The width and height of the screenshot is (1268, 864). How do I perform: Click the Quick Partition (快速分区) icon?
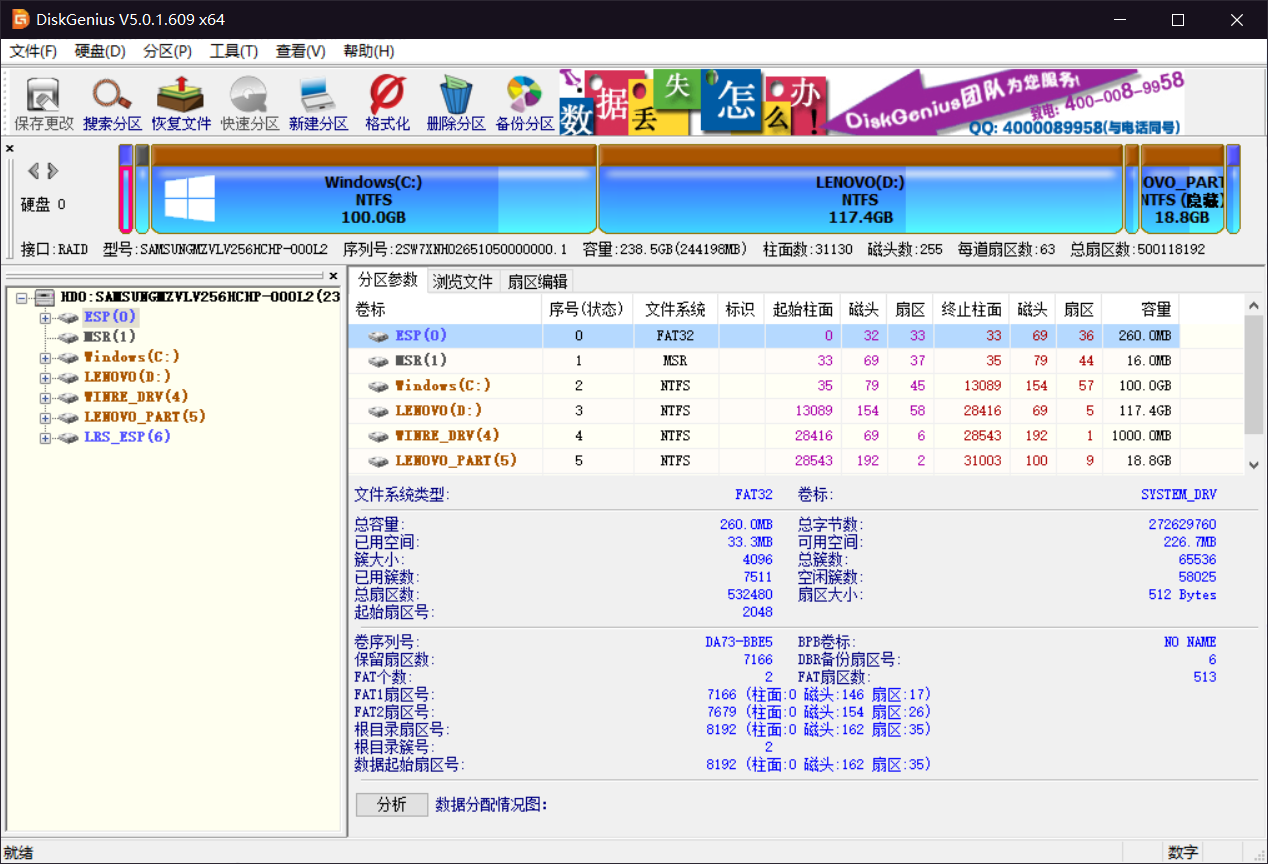tap(249, 104)
